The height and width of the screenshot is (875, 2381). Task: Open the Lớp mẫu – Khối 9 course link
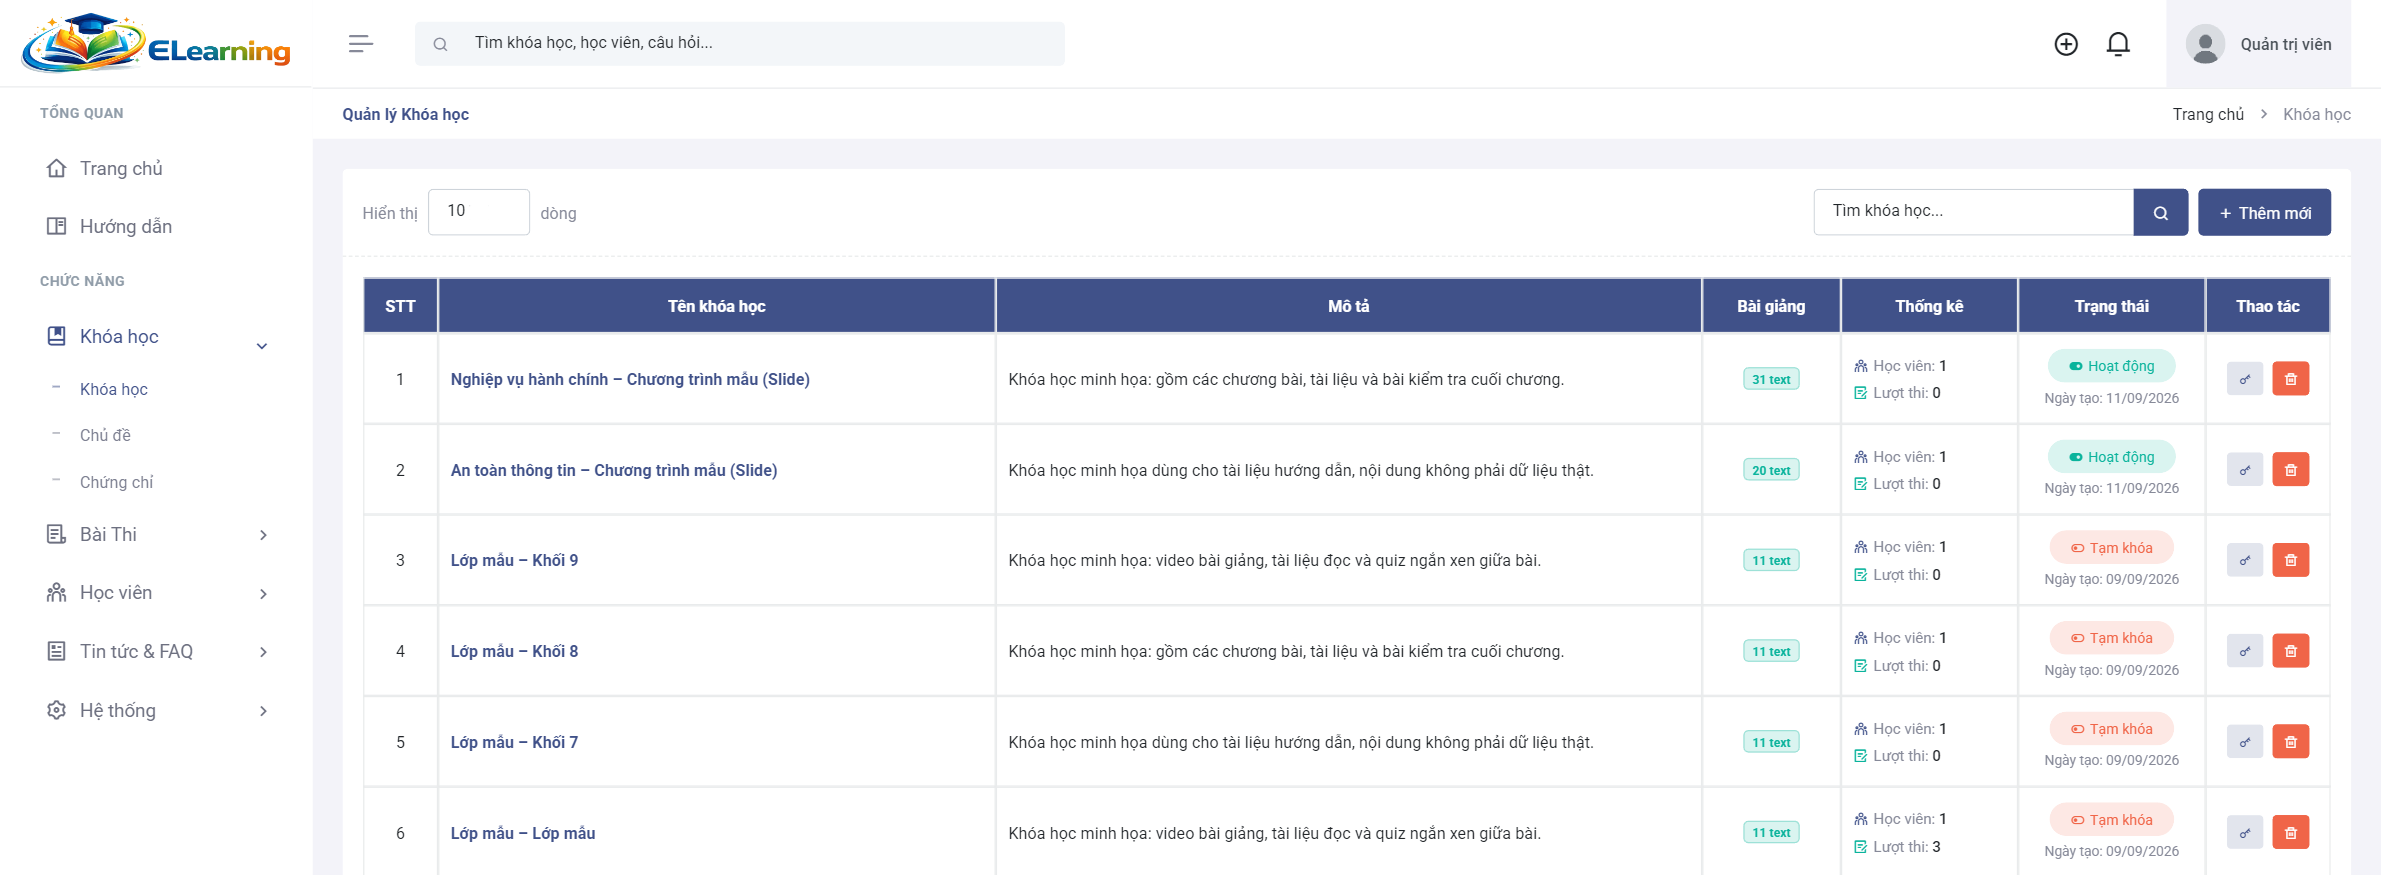(x=514, y=560)
